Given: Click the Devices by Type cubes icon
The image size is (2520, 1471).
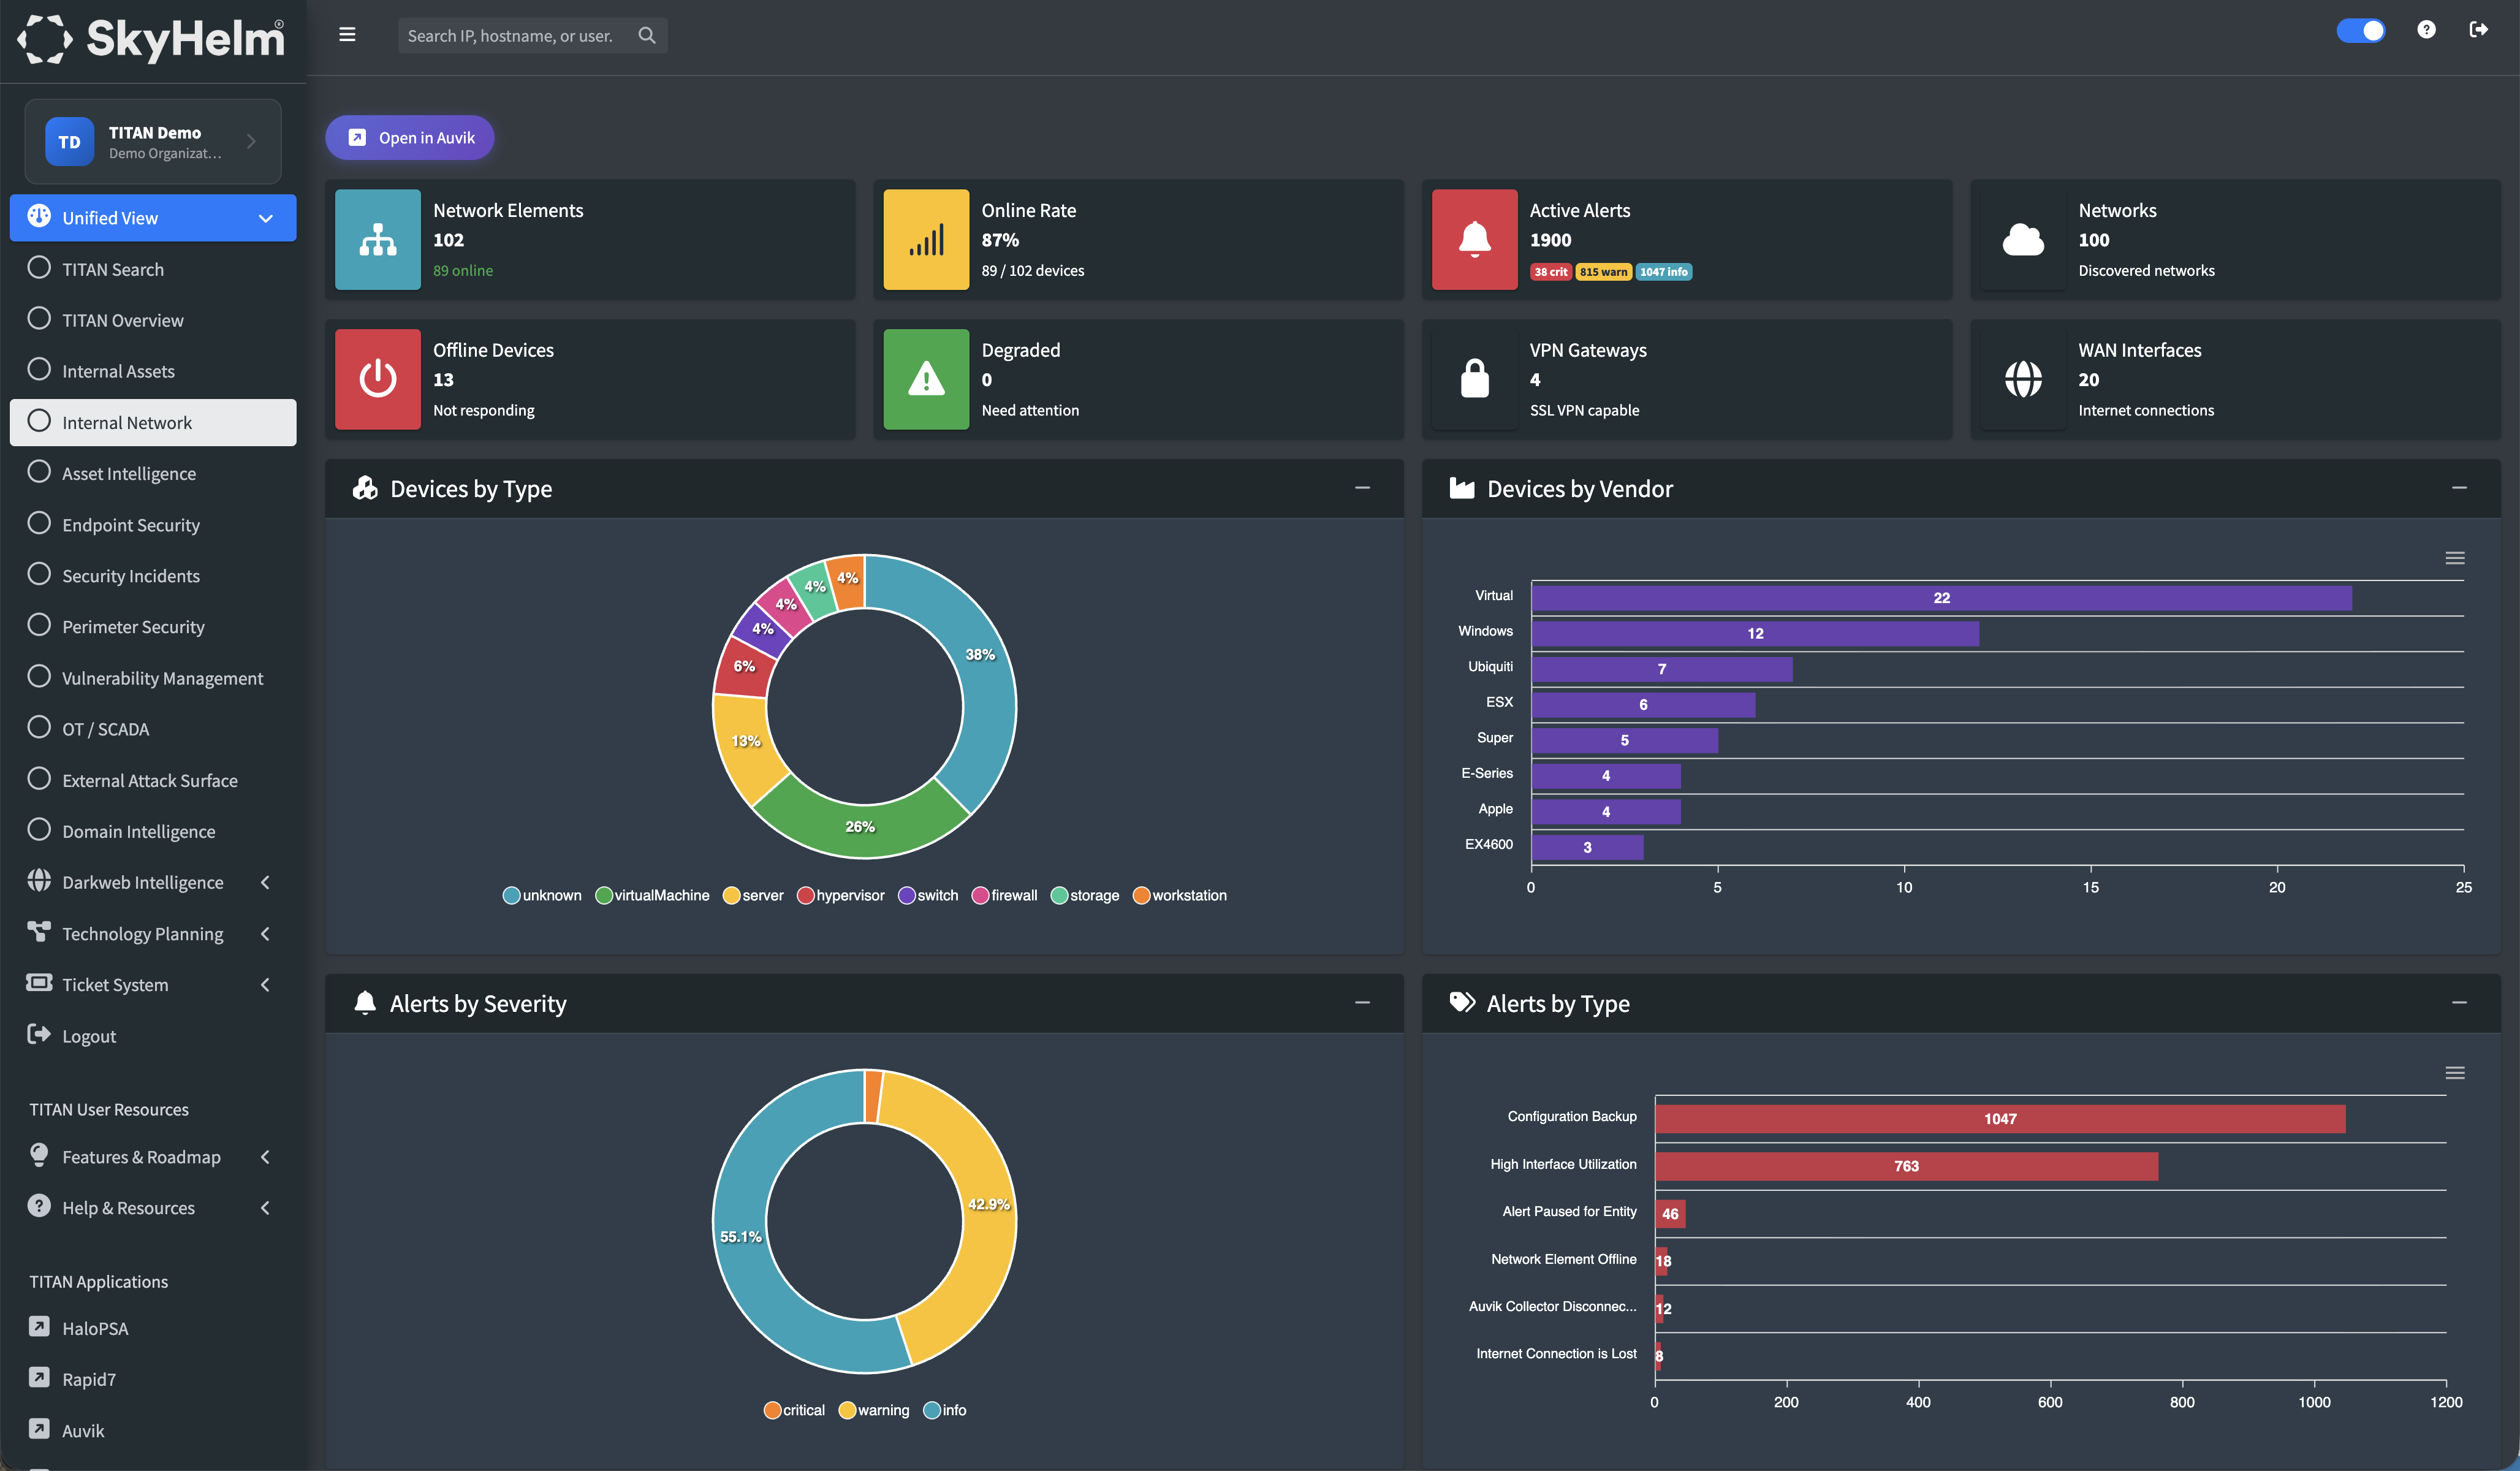Looking at the screenshot, I should pos(365,488).
